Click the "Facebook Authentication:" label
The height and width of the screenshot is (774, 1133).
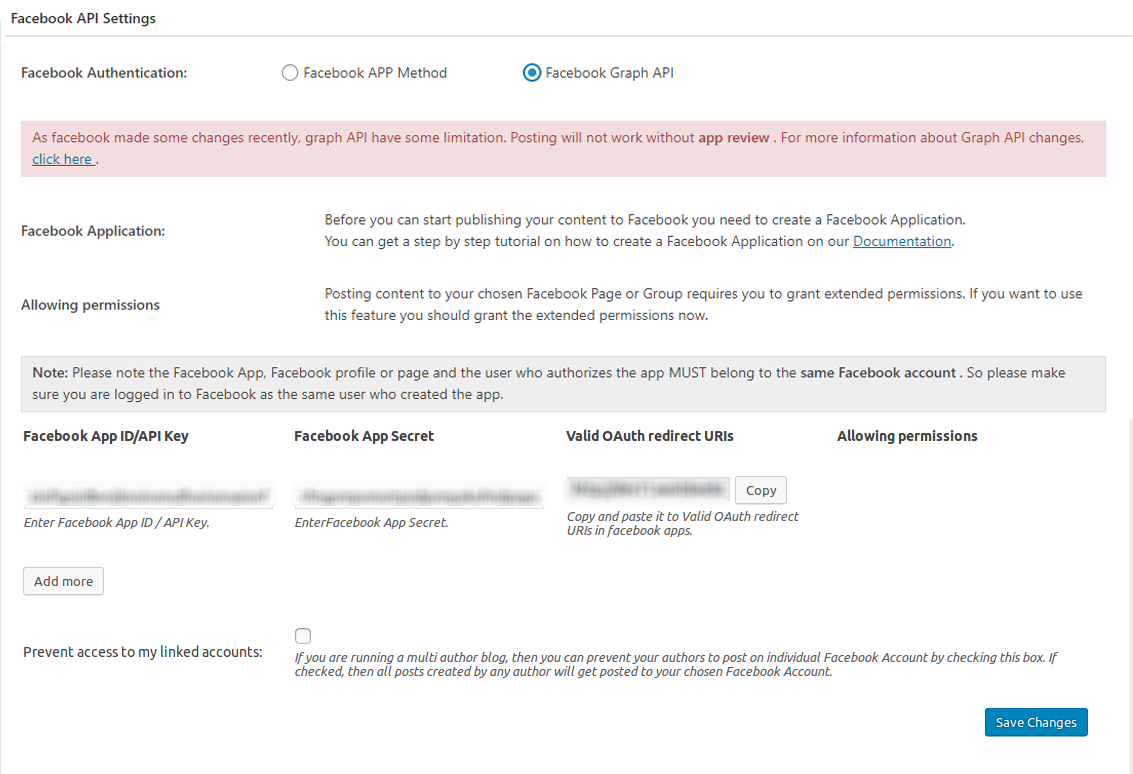point(104,73)
